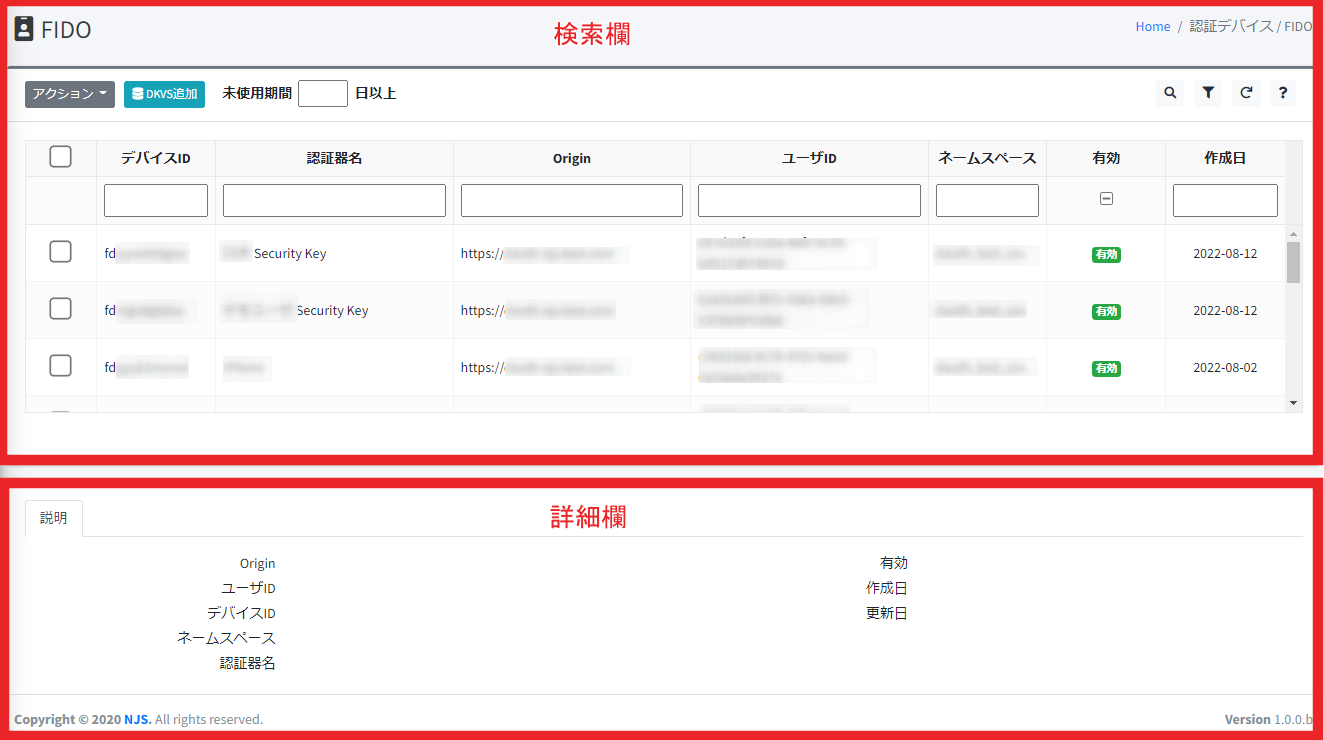Click the 未使用期間 days input field
Screen dimensions: 1324x740
coord(323,93)
